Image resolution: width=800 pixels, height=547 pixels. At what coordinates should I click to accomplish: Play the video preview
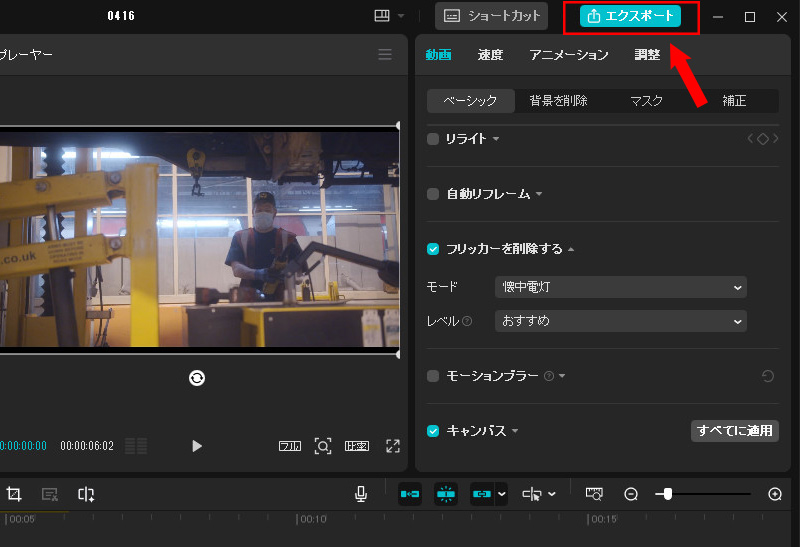pos(197,446)
